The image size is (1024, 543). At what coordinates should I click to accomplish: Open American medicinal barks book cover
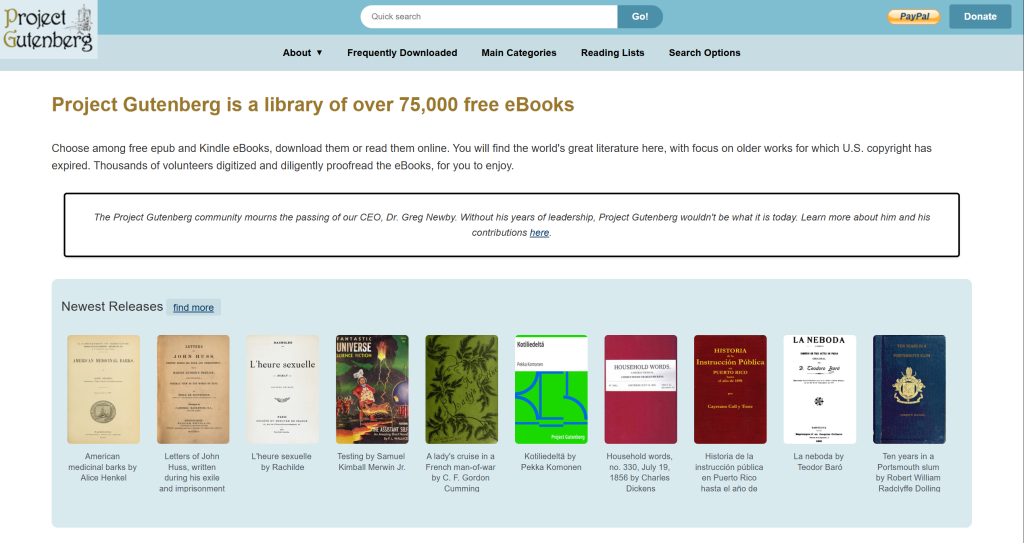point(103,388)
